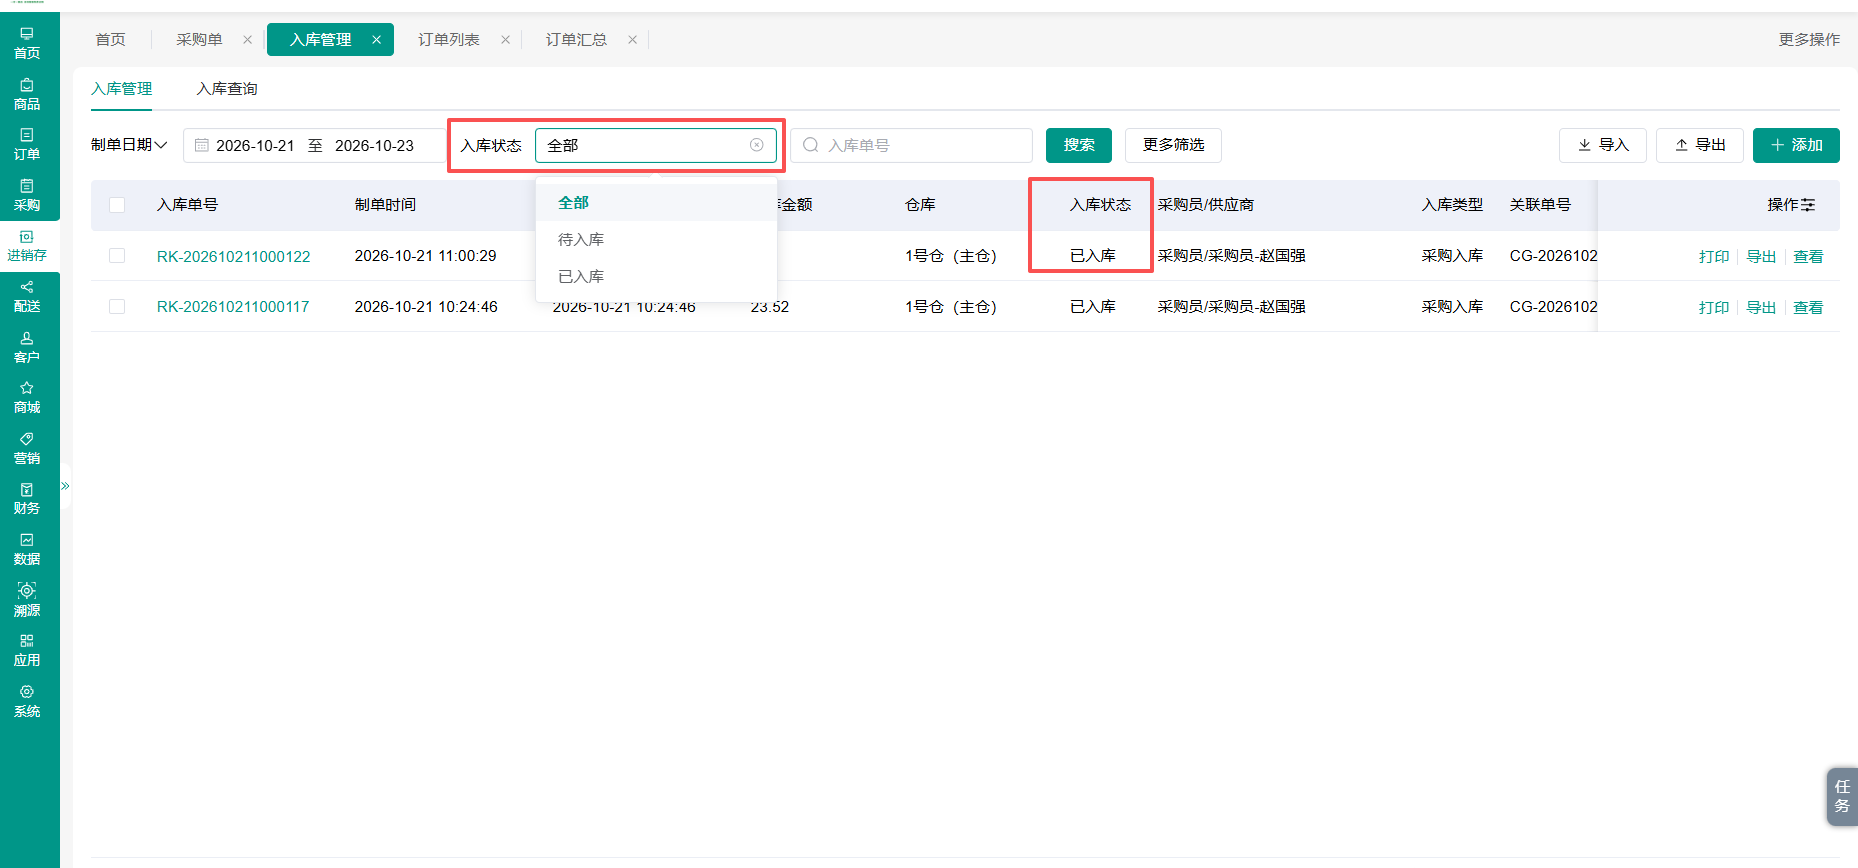Open the 采购 sidebar section

tap(27, 195)
